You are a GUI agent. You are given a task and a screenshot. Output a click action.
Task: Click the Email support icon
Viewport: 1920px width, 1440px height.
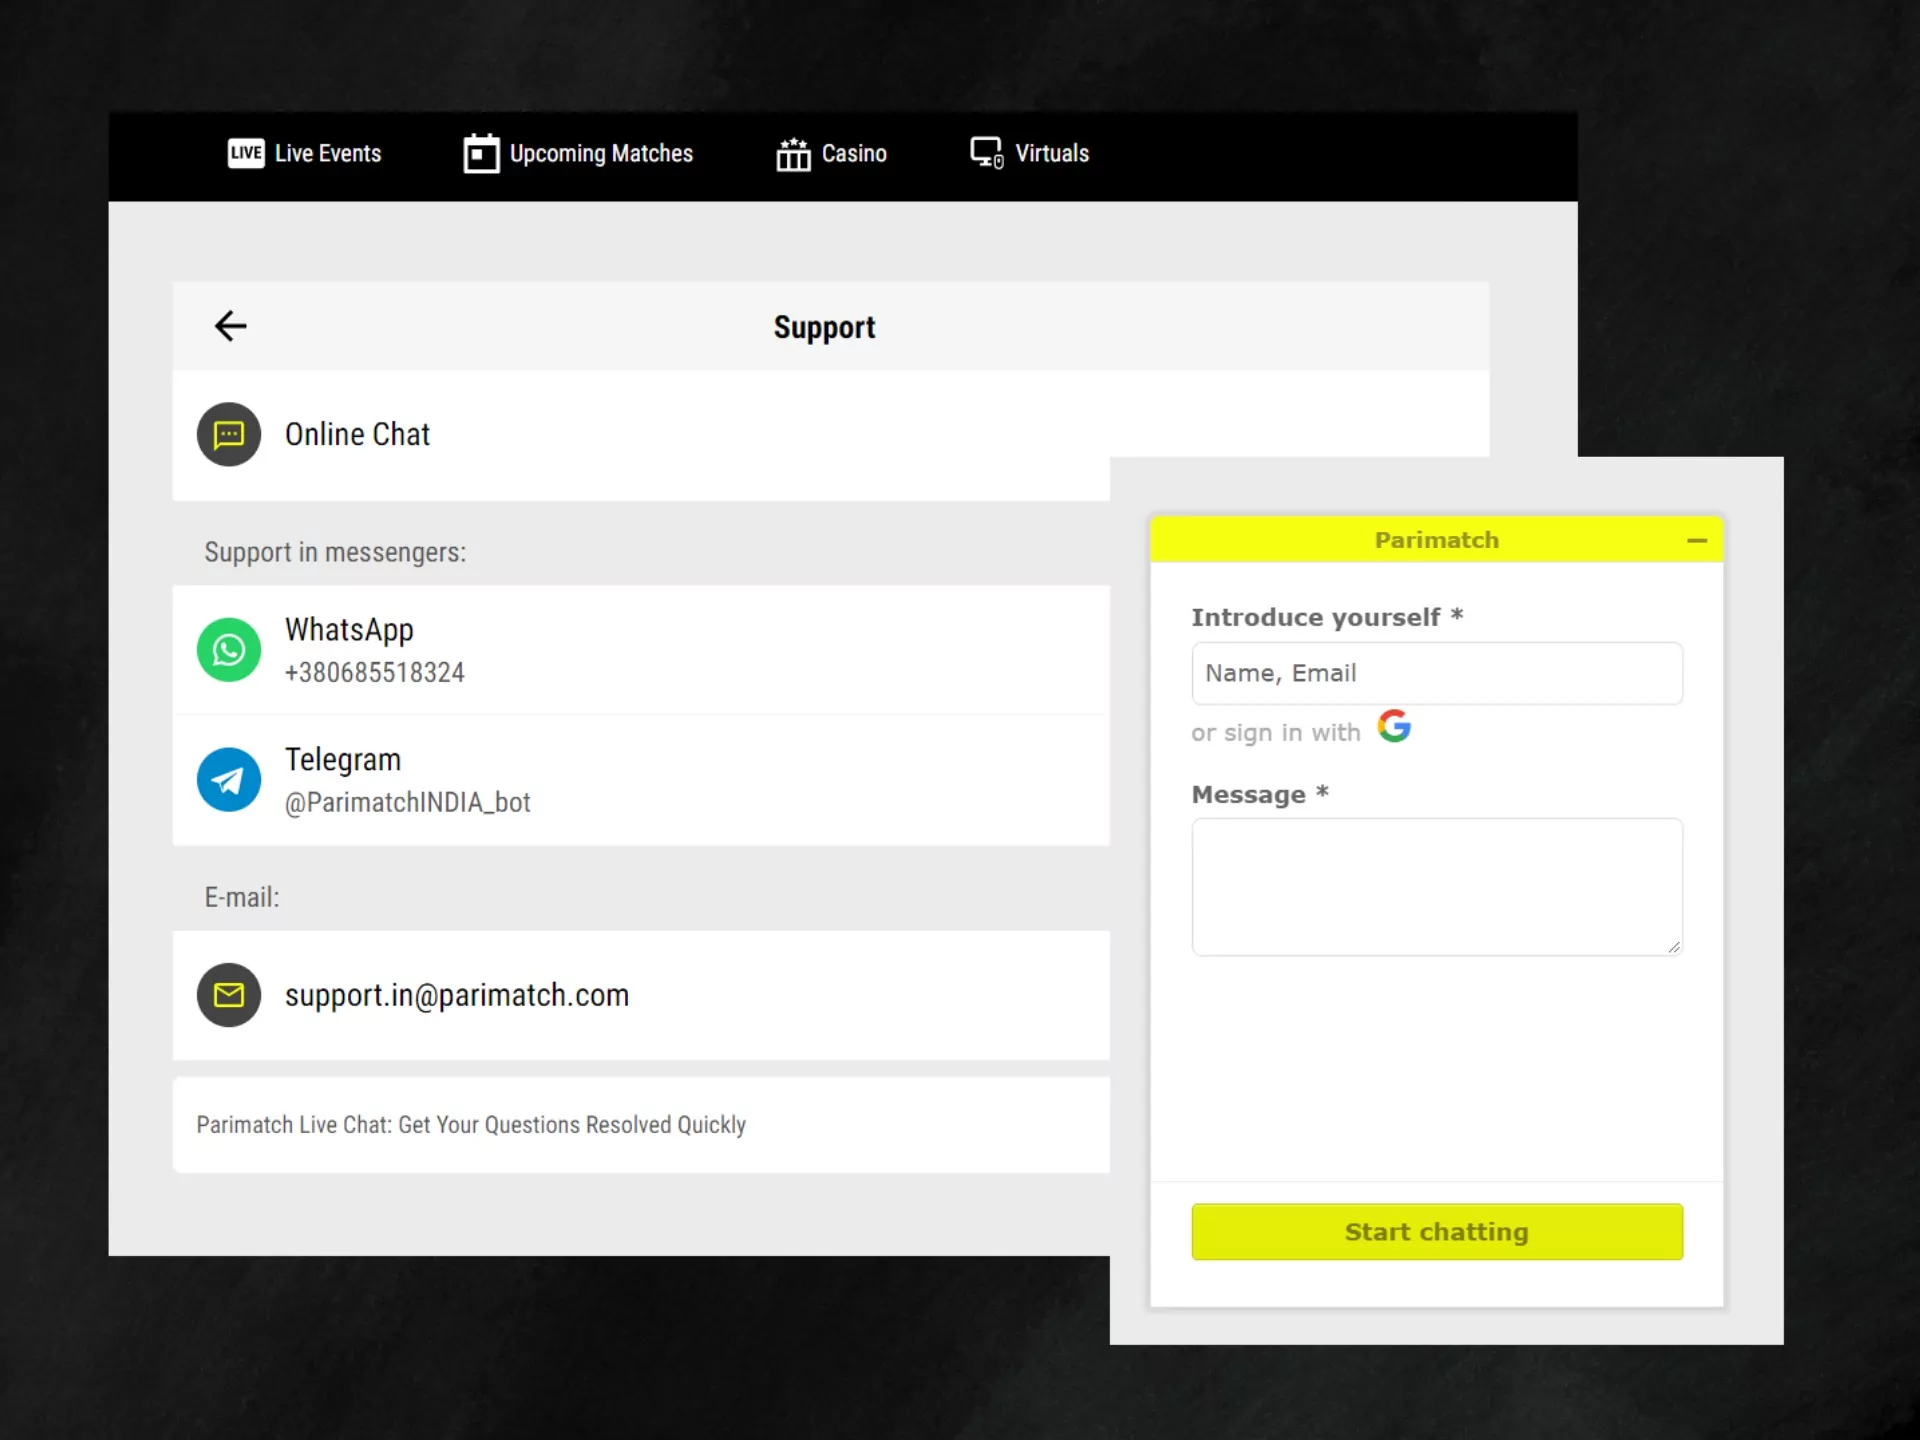[228, 994]
